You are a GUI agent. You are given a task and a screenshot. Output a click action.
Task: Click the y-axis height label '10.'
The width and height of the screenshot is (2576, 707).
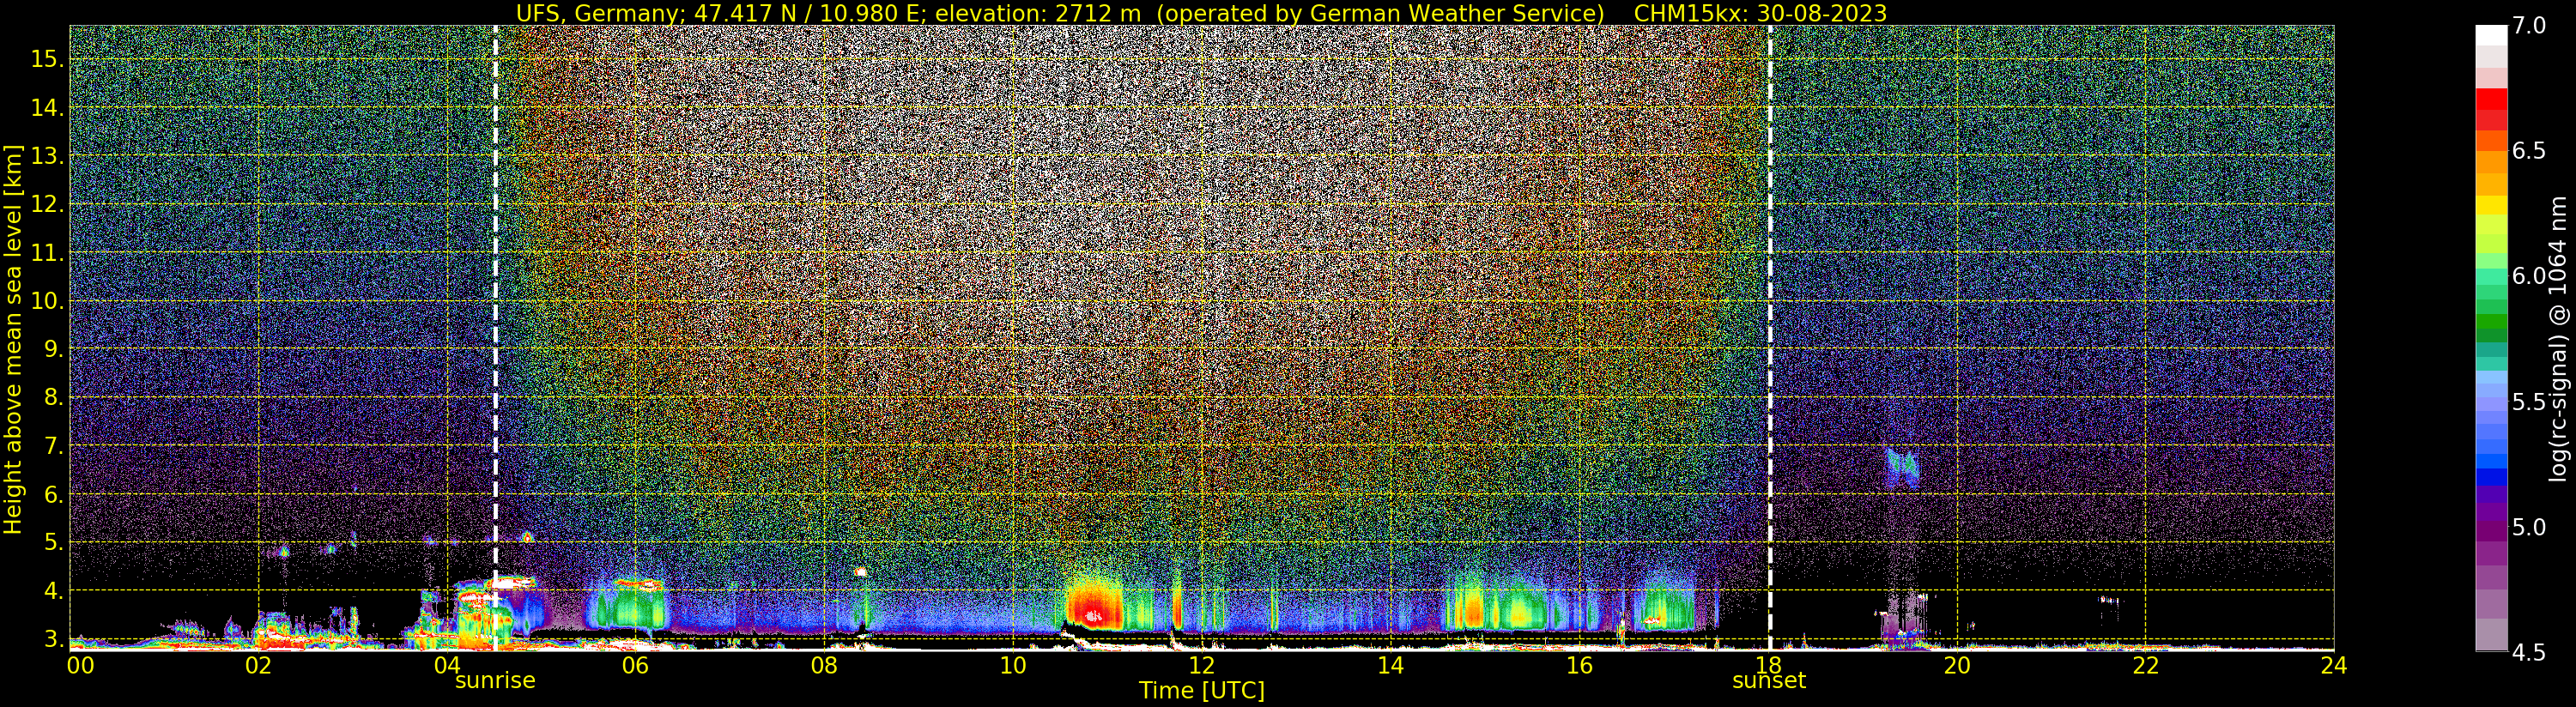[47, 301]
